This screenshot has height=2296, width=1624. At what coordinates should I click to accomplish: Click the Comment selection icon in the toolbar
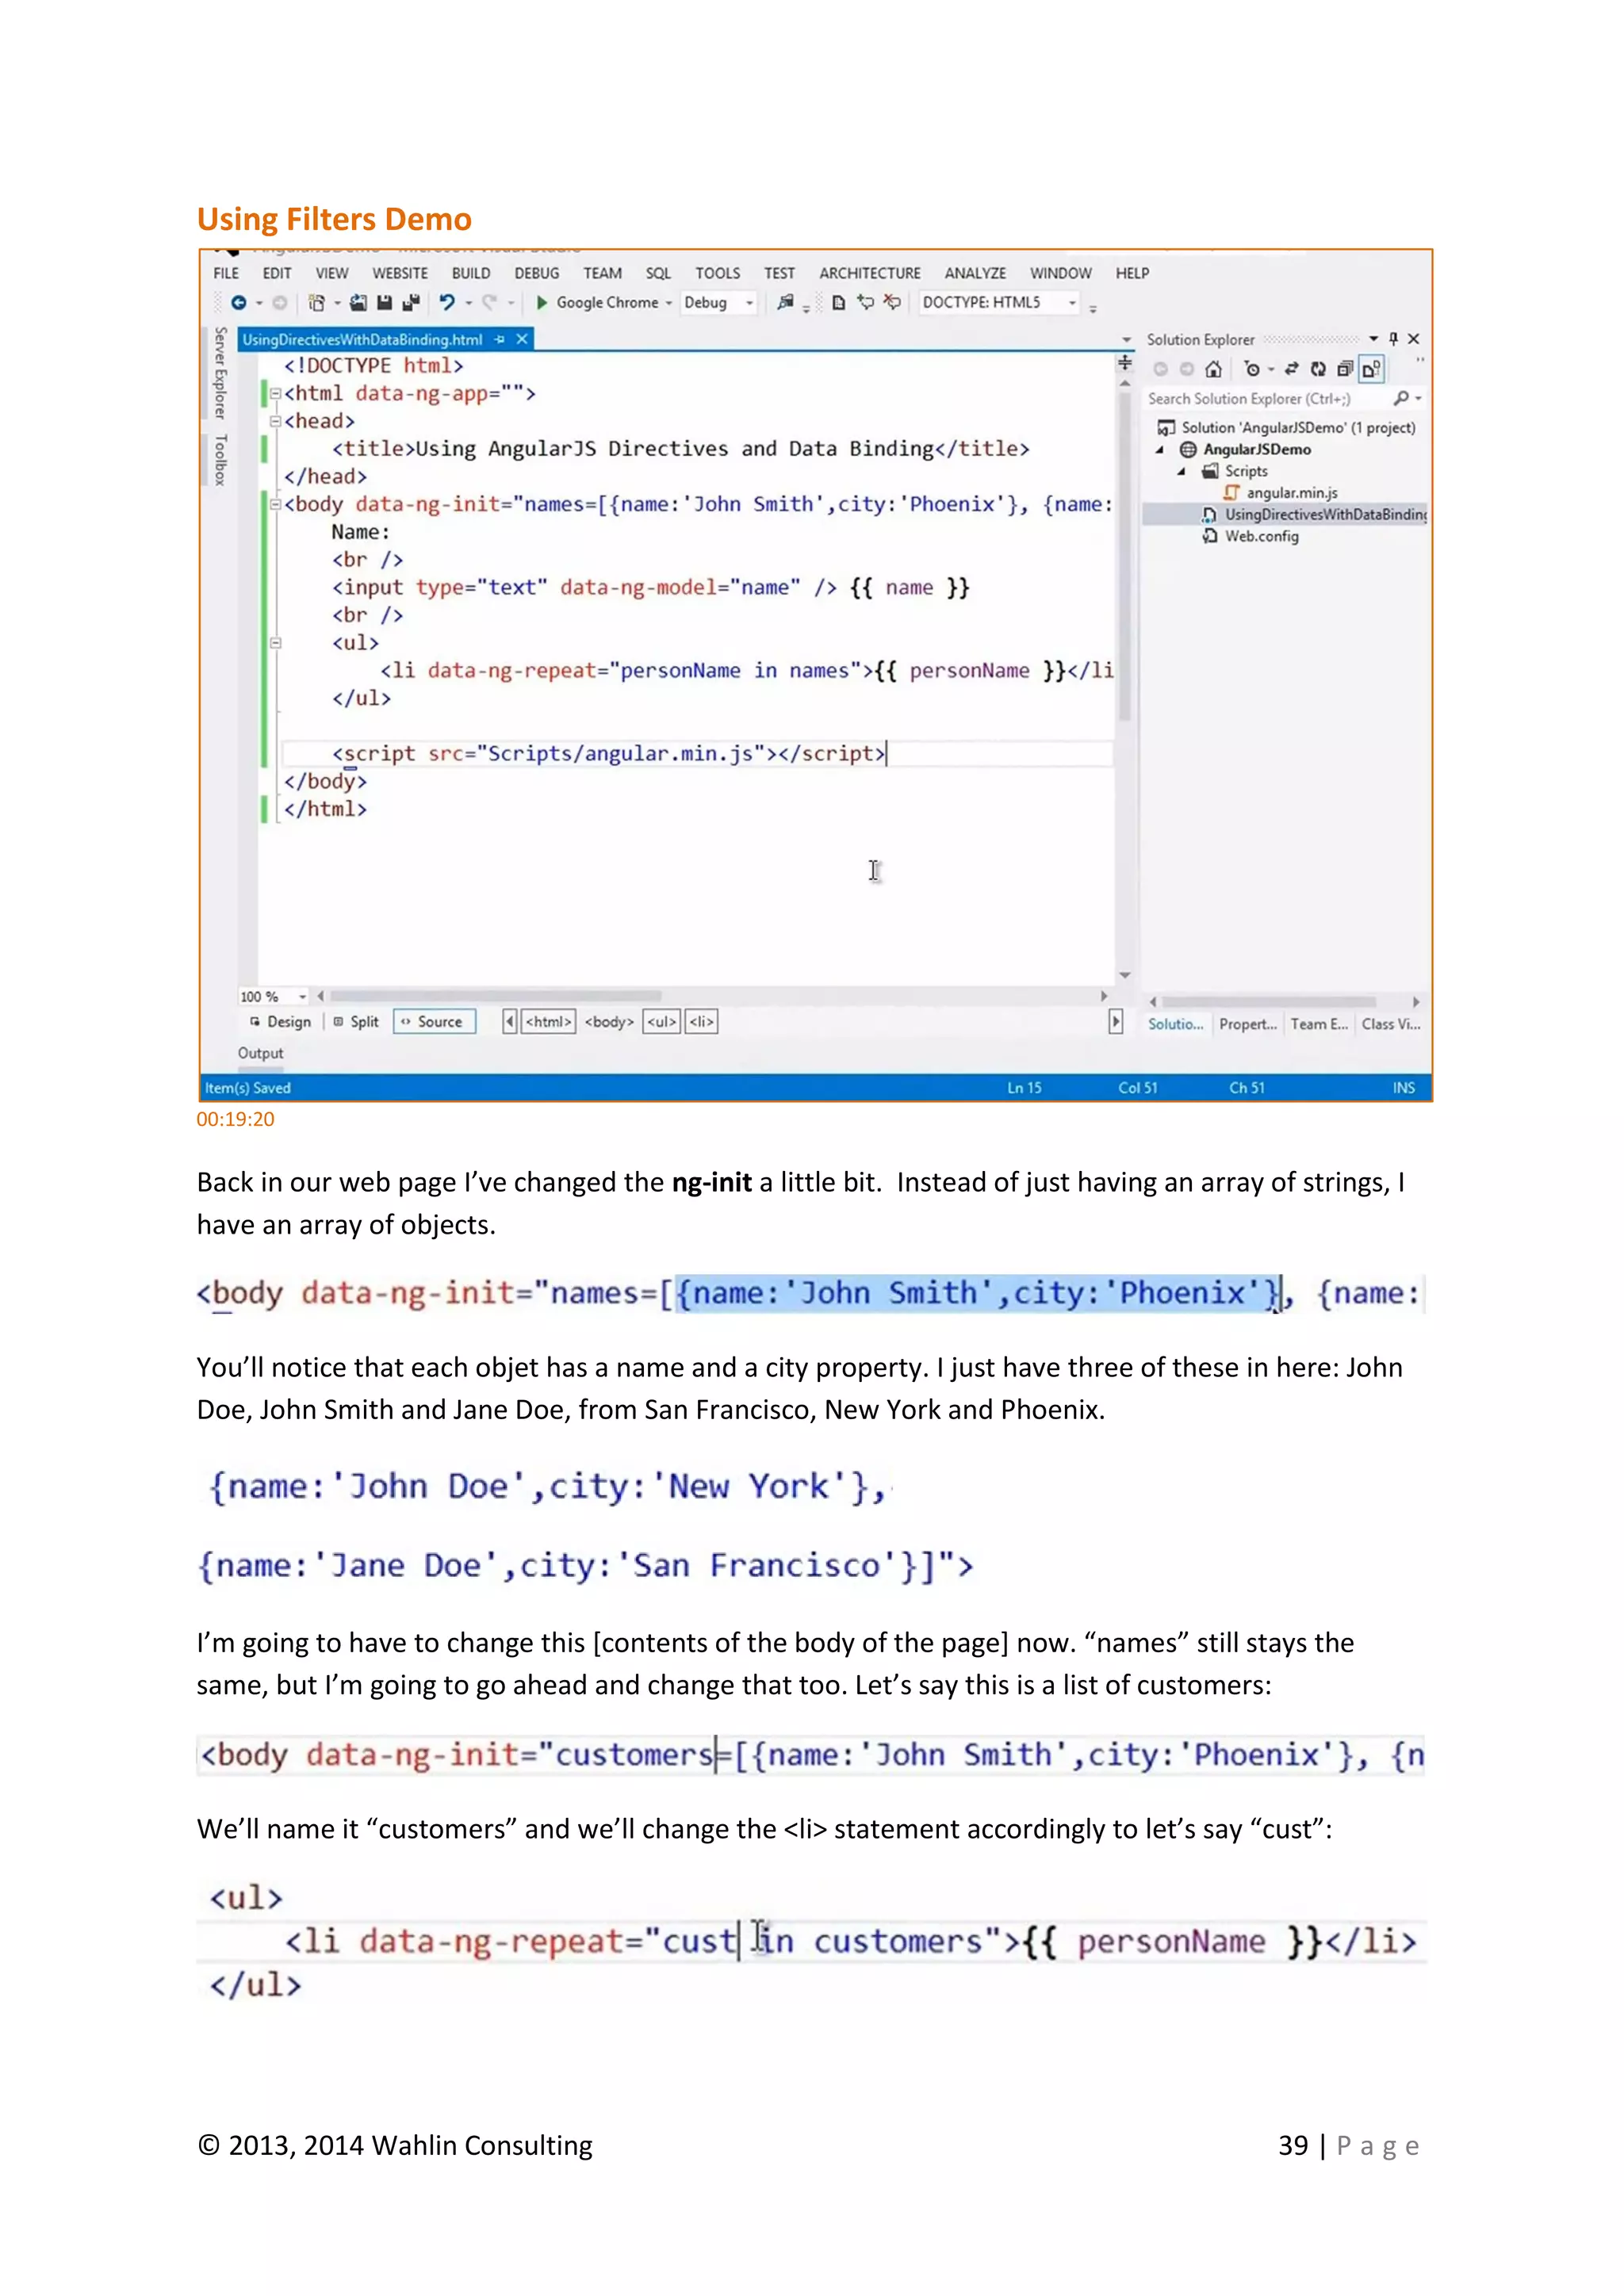(865, 302)
